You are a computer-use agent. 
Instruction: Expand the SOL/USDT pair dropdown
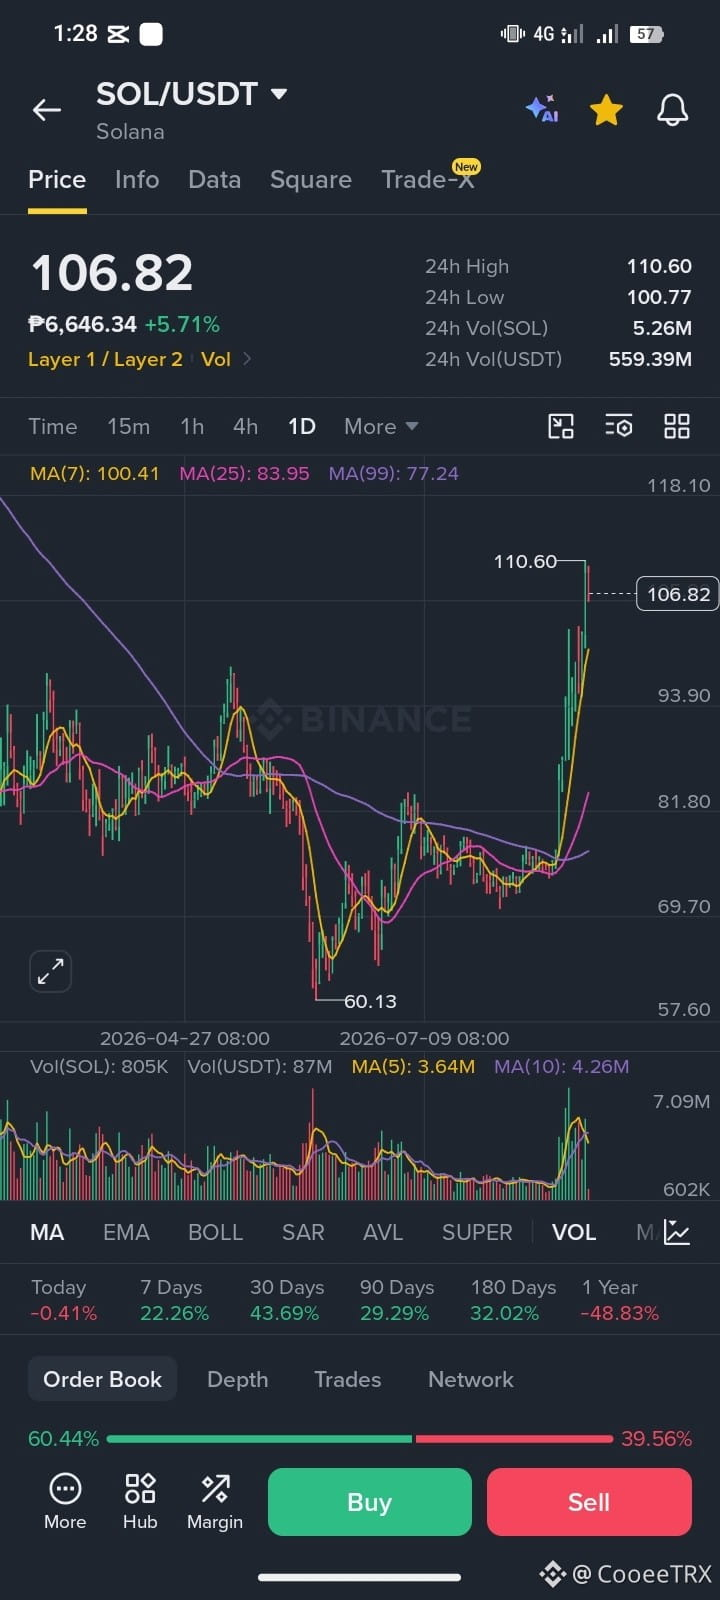point(279,94)
